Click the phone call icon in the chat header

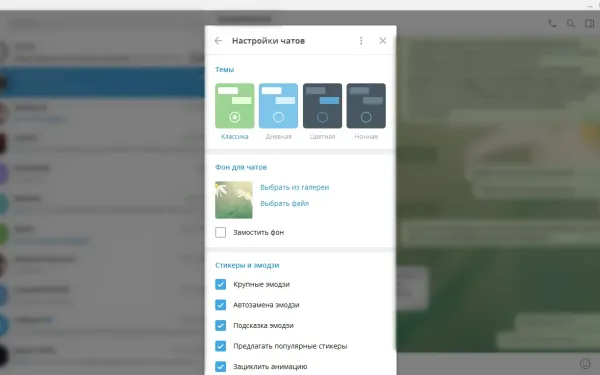pyautogui.click(x=552, y=24)
